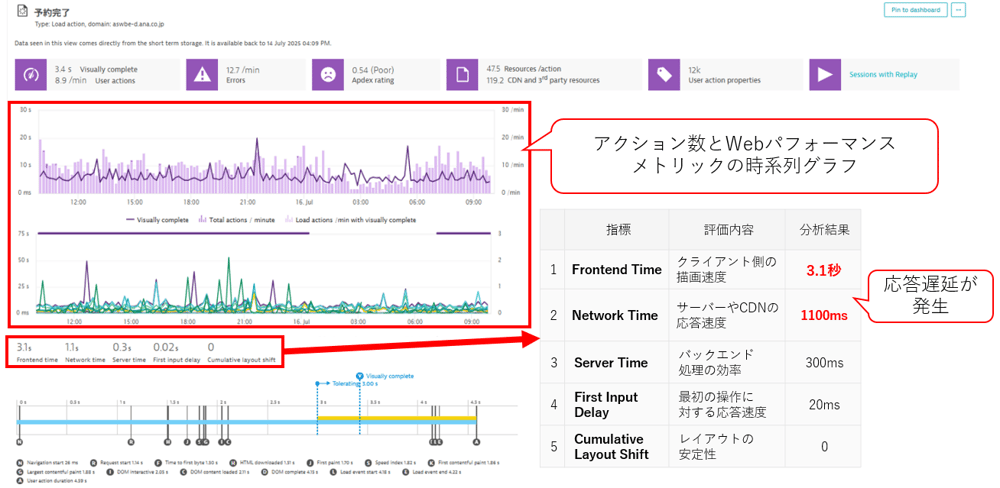Click 'Load event start 4.18 s' legend item
Viewport: 1000px width, 488px height.
coord(361,471)
